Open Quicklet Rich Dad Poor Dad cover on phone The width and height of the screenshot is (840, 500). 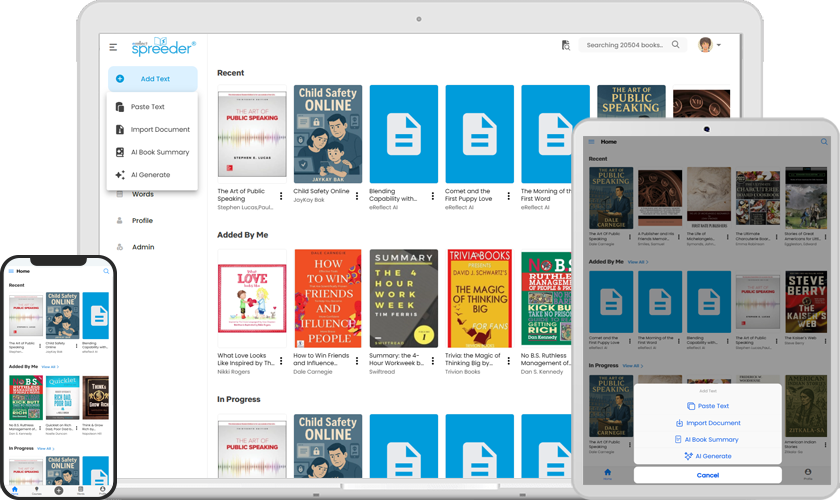[63, 398]
